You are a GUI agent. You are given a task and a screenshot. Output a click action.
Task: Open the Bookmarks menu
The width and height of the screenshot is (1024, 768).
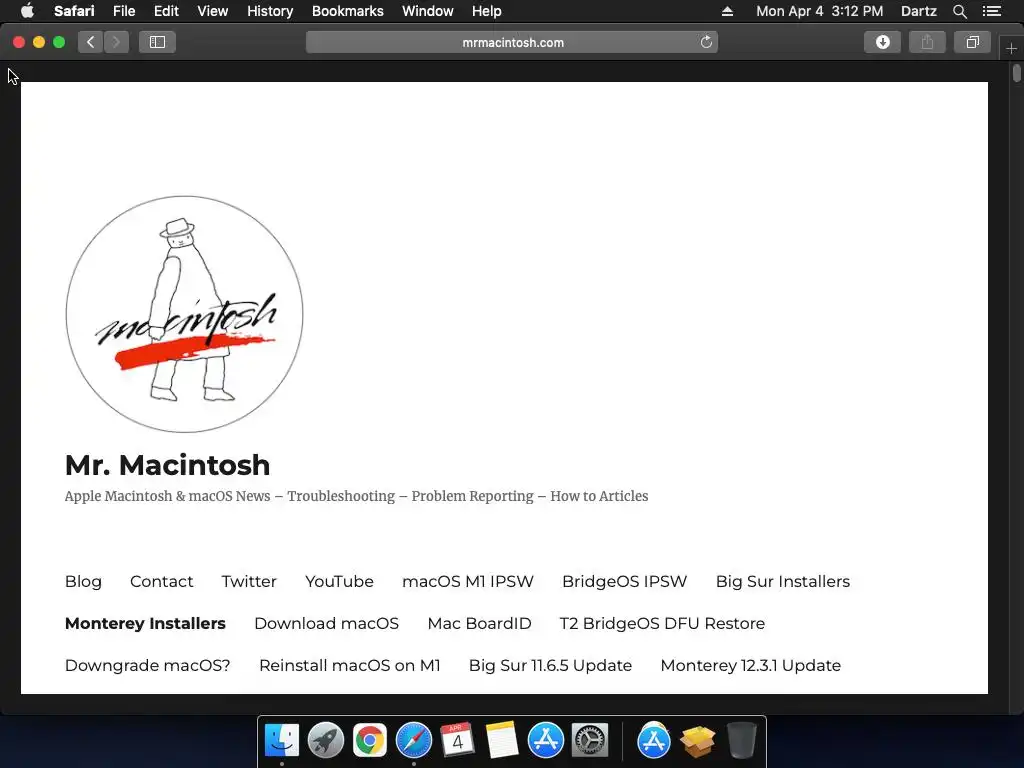pos(347,11)
